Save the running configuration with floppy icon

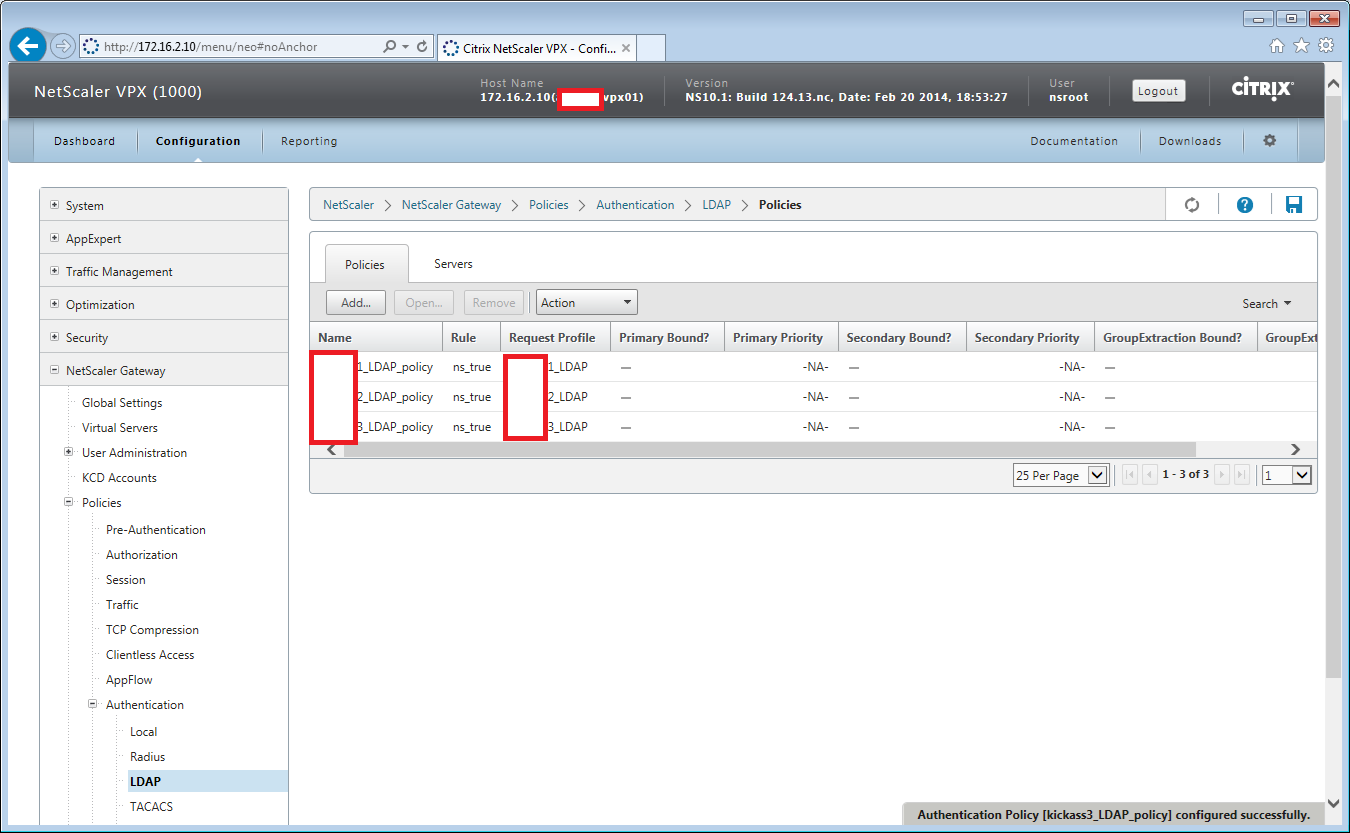click(1294, 205)
